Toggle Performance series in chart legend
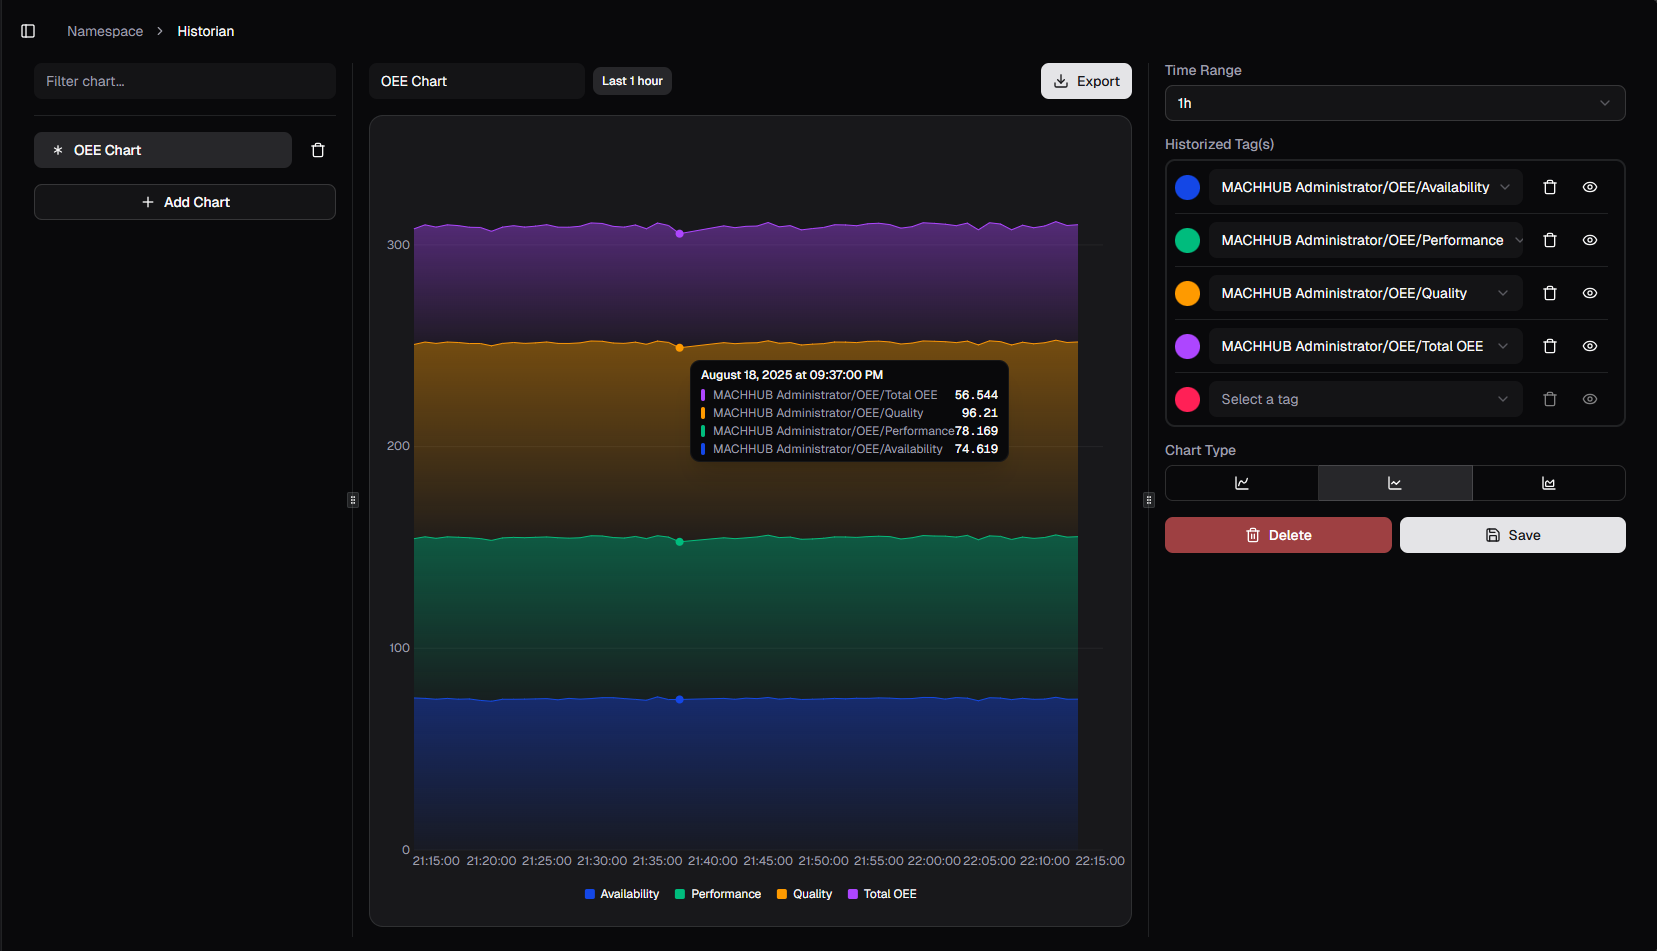Screen dimensions: 1657x951 [x=718, y=894]
